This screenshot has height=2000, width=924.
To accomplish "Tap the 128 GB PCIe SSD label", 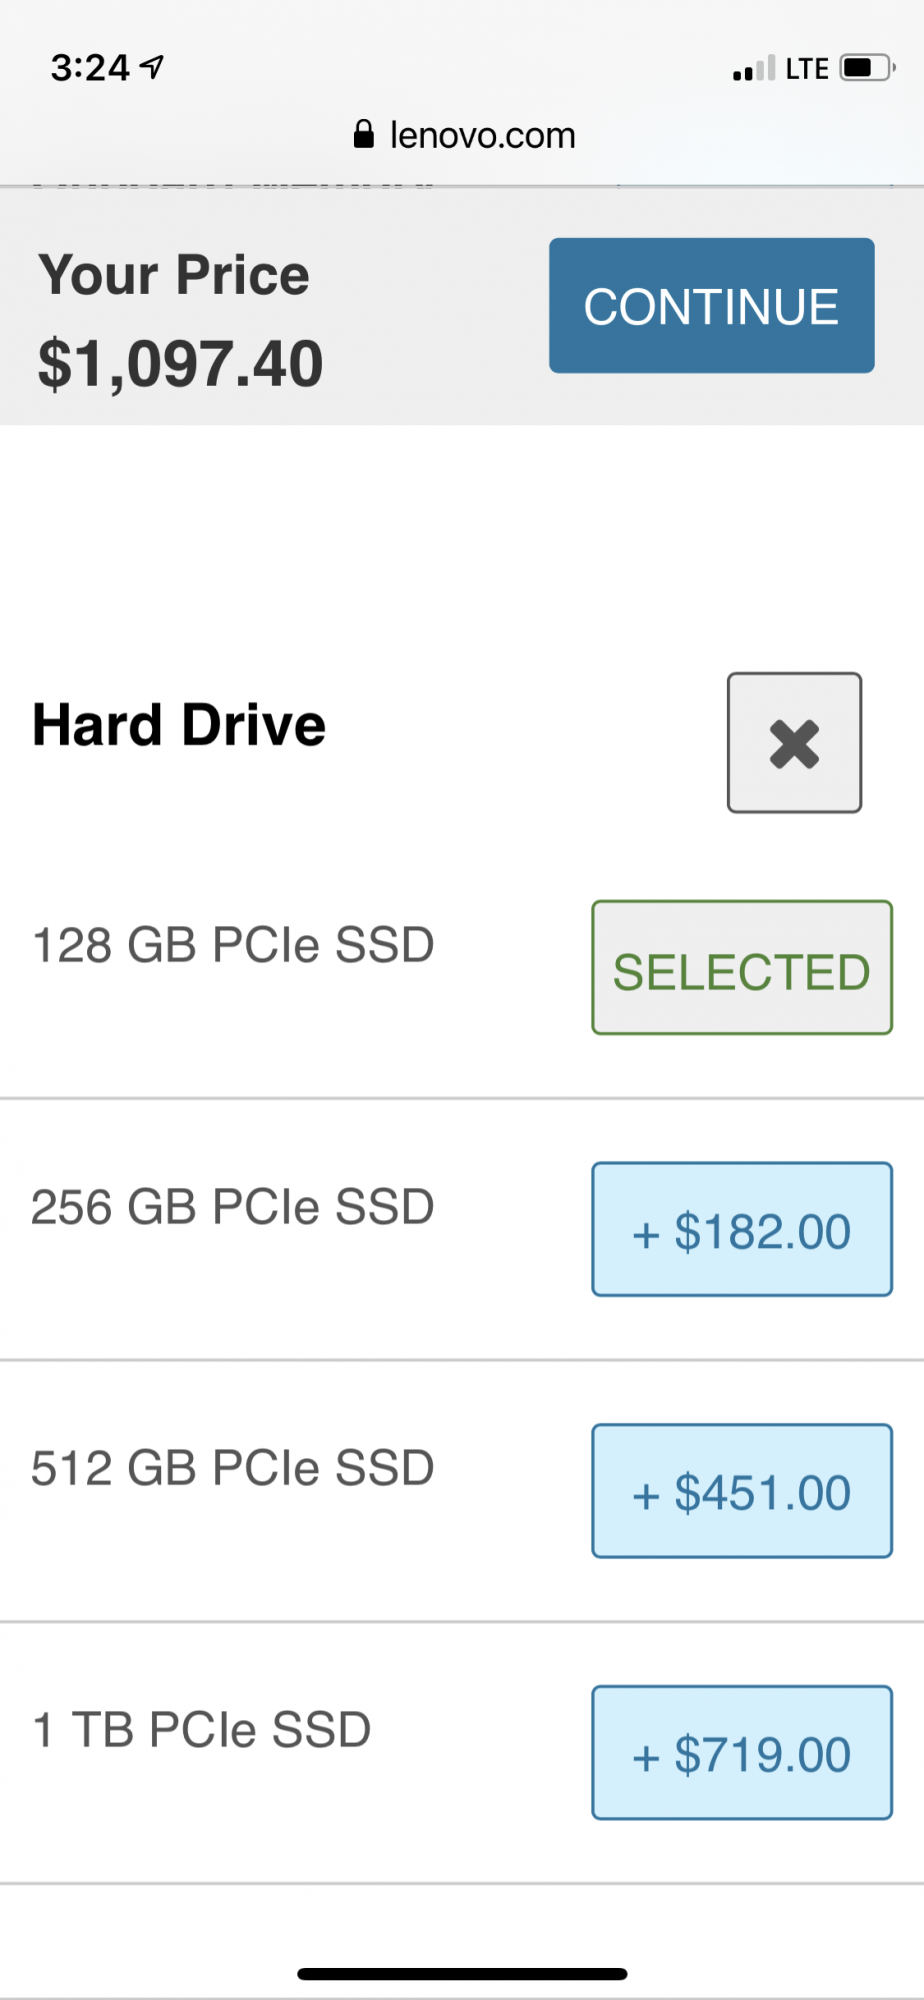I will (x=233, y=945).
